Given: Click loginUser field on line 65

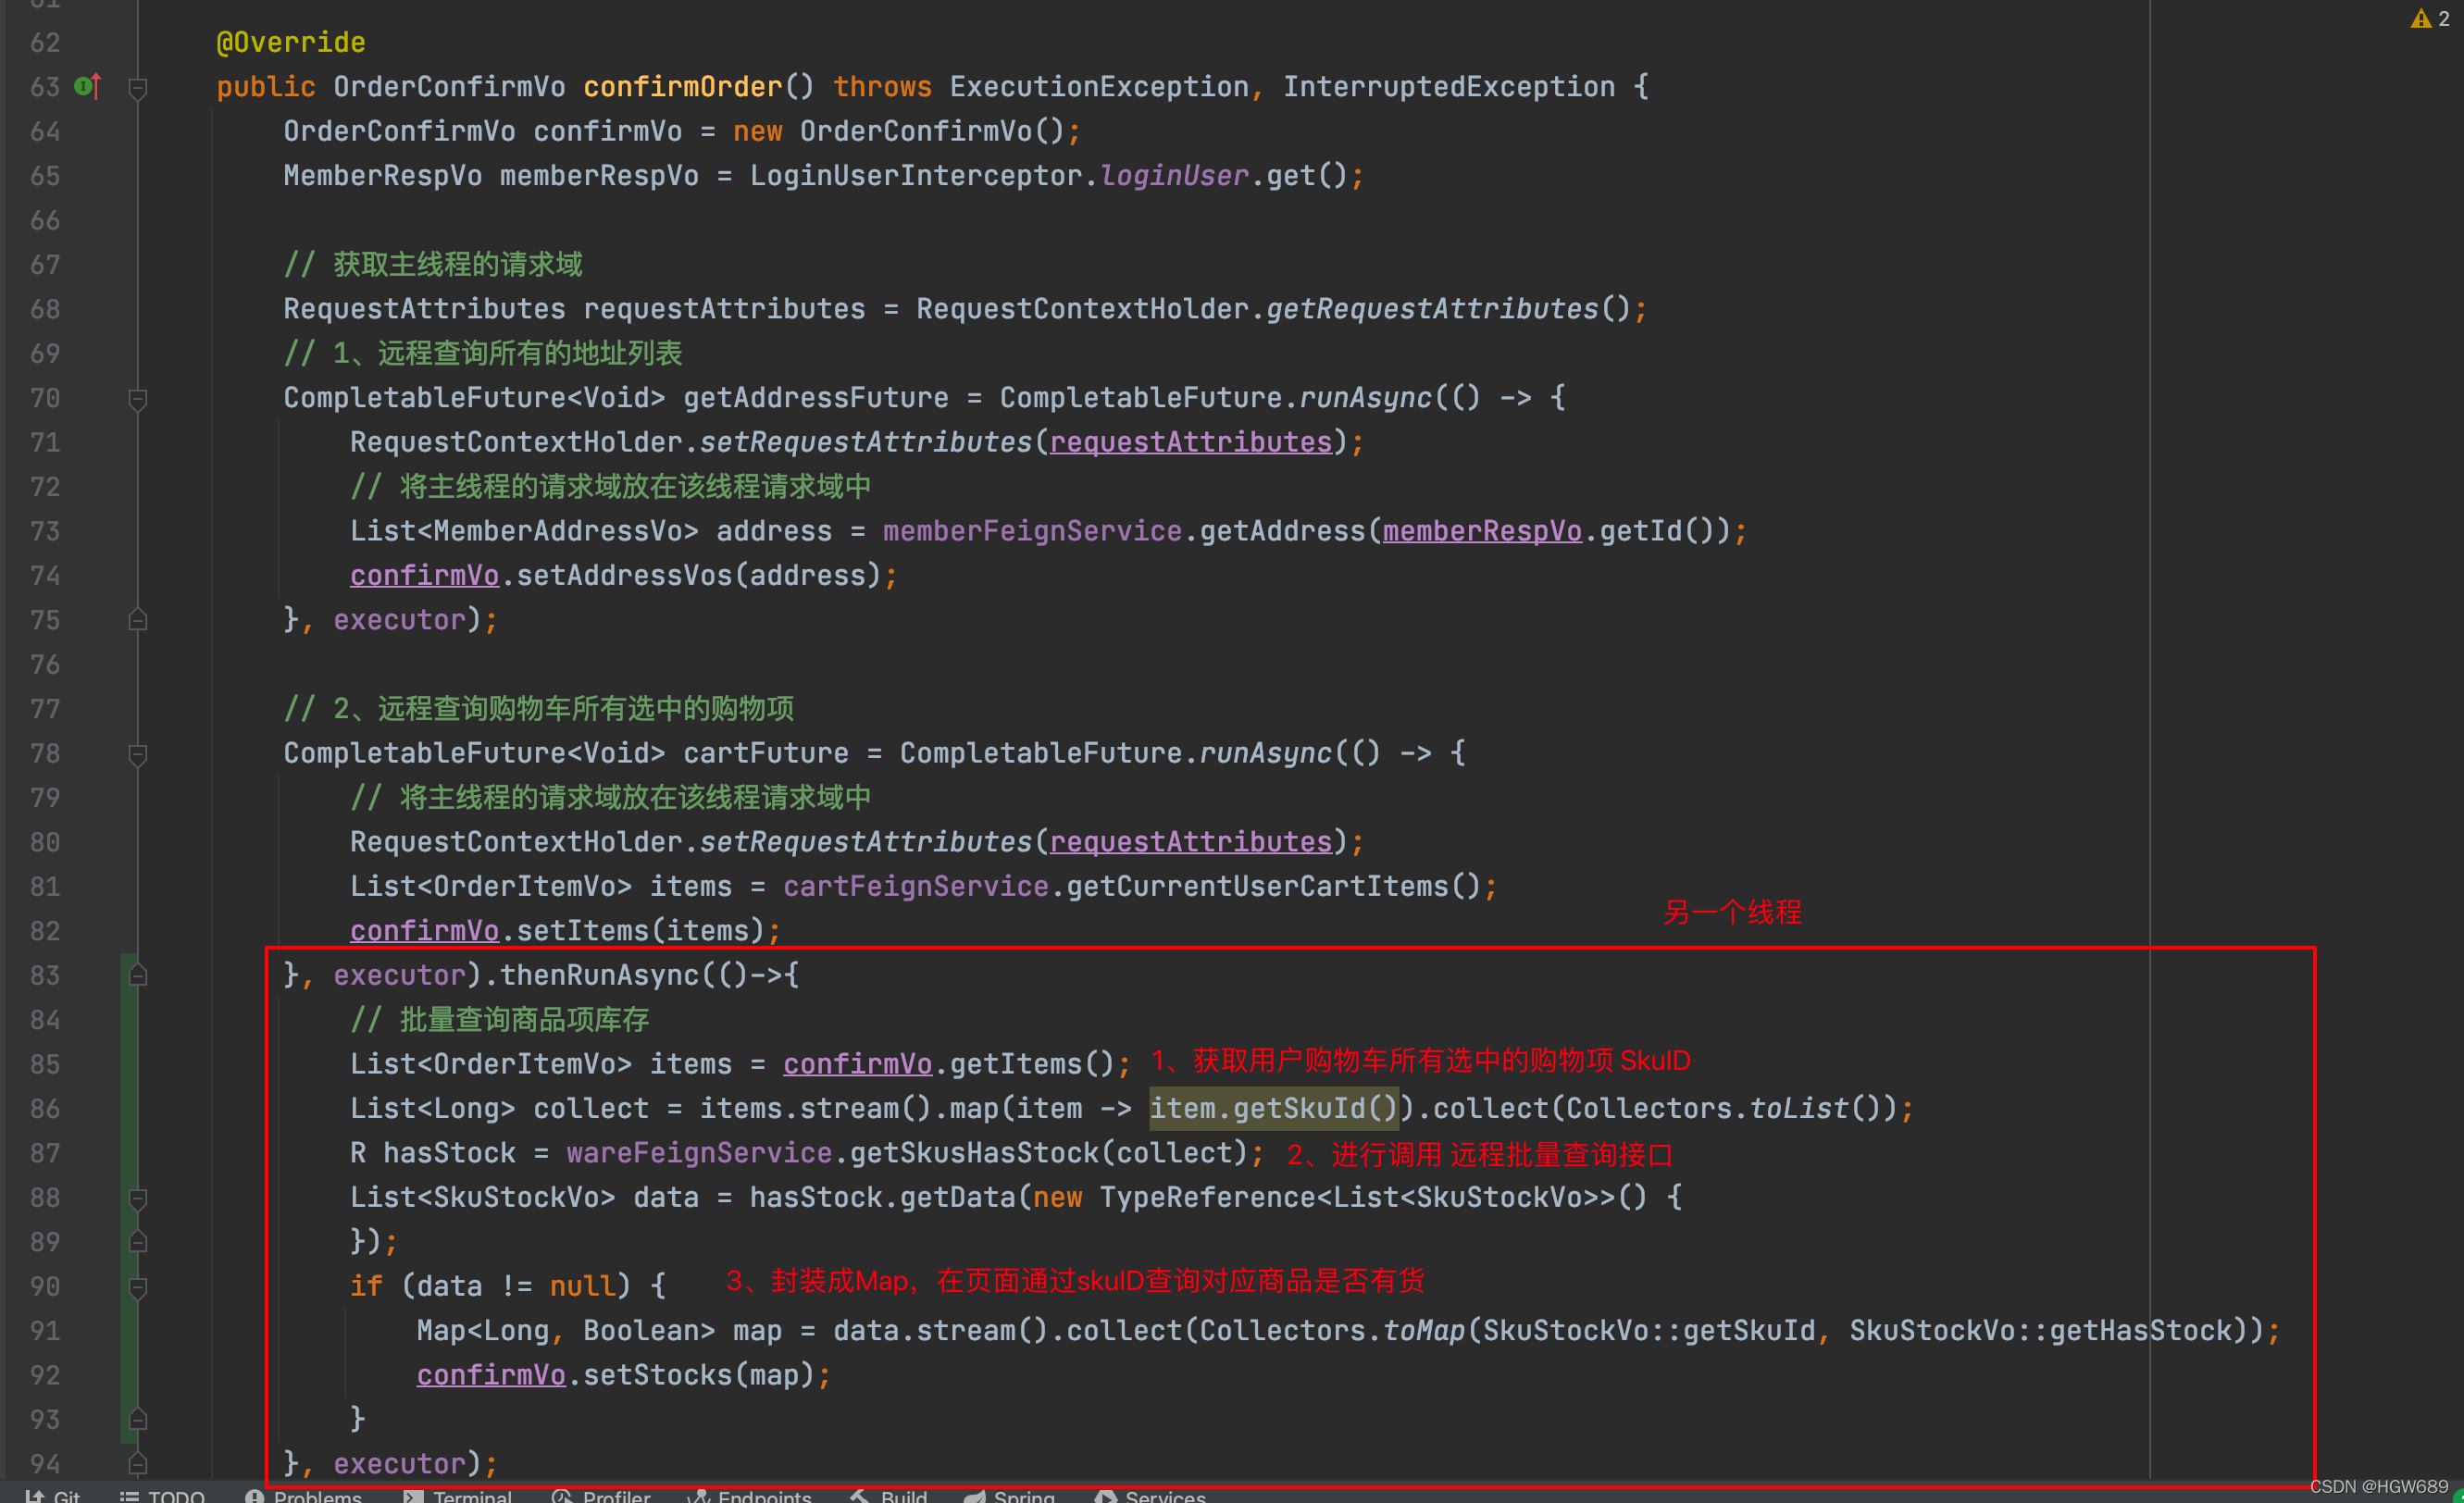Looking at the screenshot, I should point(1174,176).
